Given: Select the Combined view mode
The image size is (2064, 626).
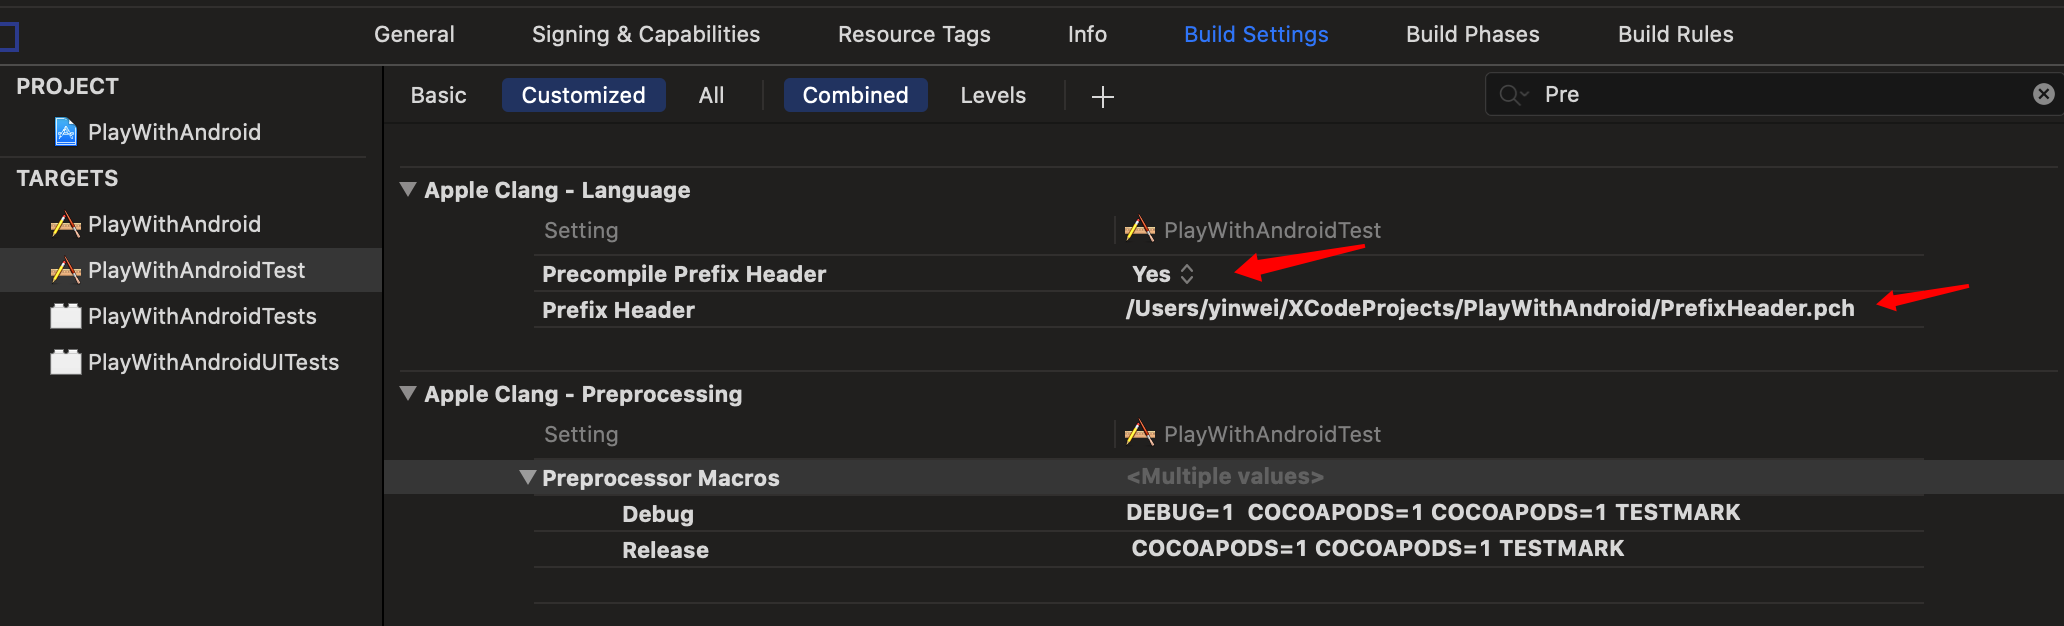Looking at the screenshot, I should [x=856, y=95].
